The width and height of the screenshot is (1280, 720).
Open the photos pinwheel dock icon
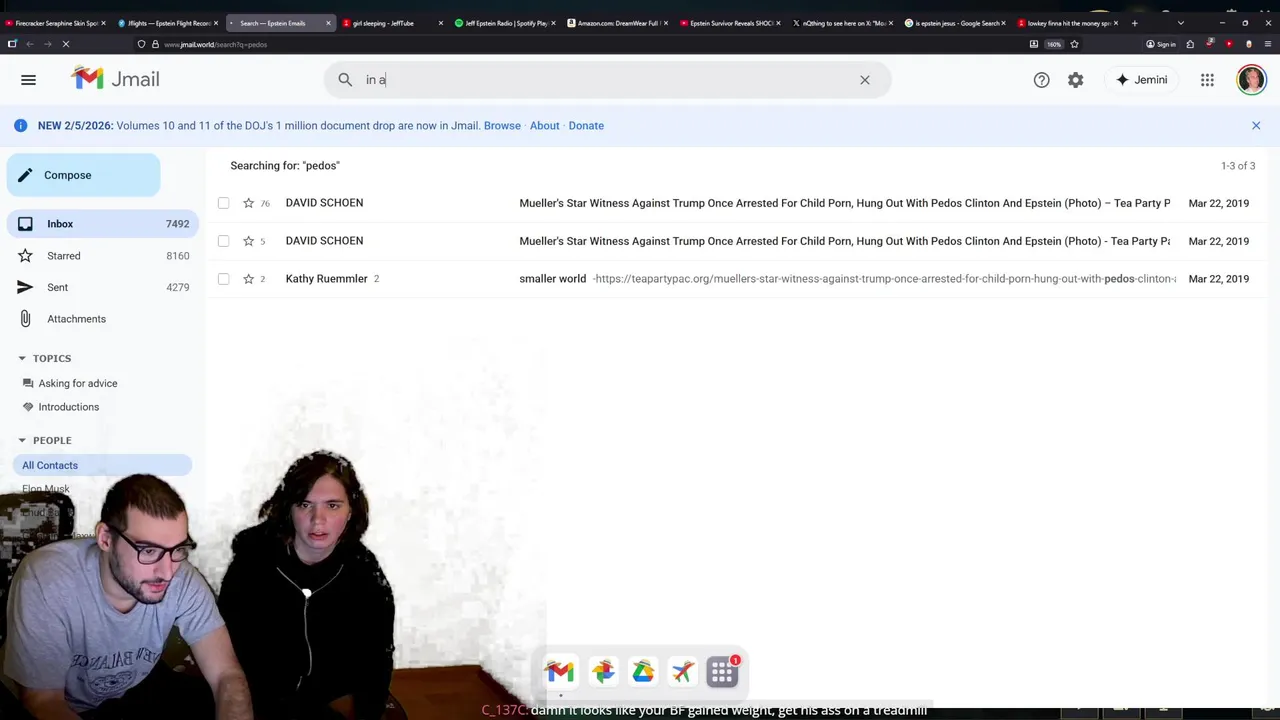(603, 671)
